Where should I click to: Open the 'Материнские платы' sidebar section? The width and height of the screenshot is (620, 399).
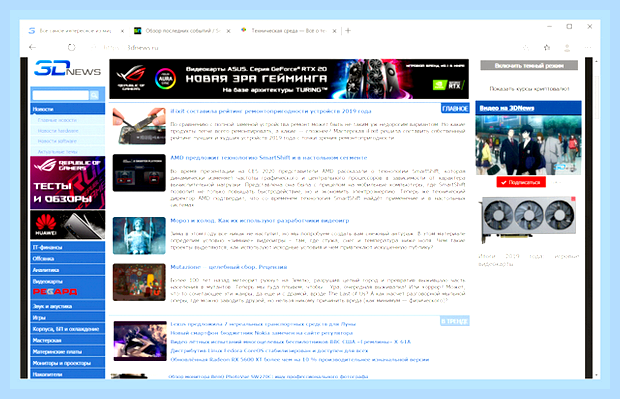[x=68, y=352]
